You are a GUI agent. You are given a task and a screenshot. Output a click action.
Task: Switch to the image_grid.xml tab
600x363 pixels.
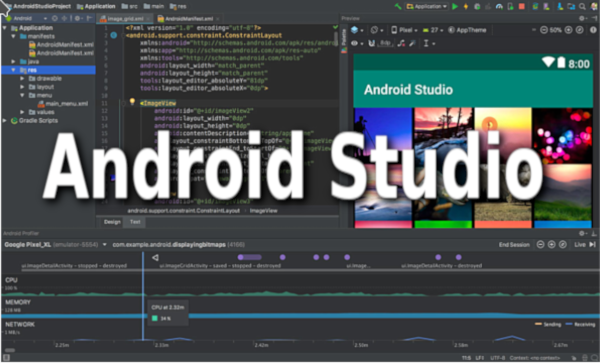[125, 18]
